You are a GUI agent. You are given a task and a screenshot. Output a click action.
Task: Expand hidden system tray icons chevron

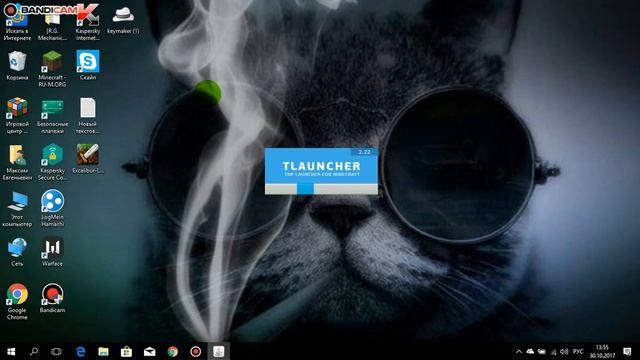pos(519,351)
